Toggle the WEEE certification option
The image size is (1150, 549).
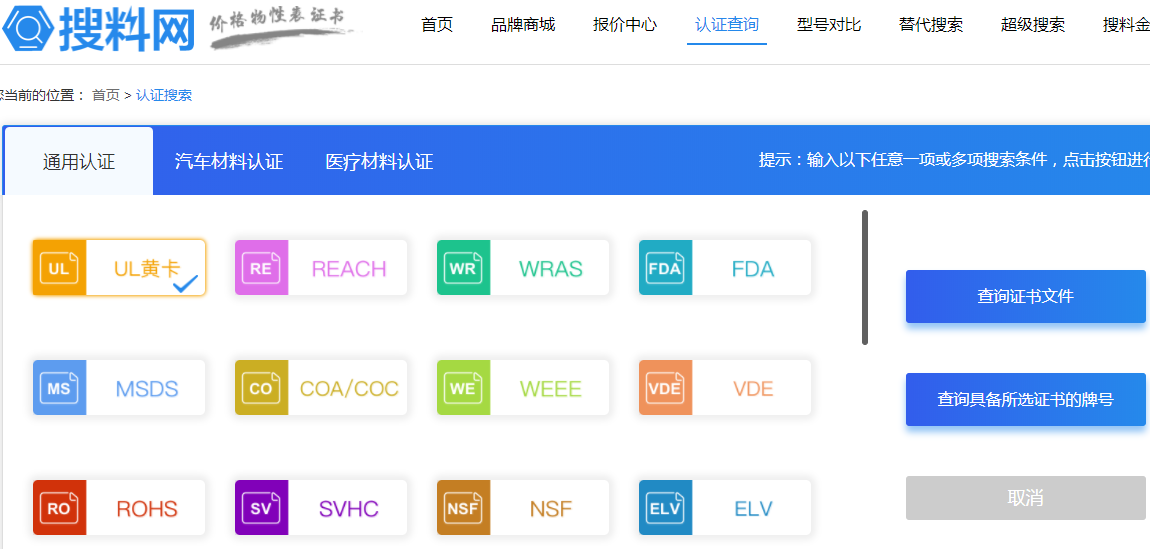coord(523,388)
